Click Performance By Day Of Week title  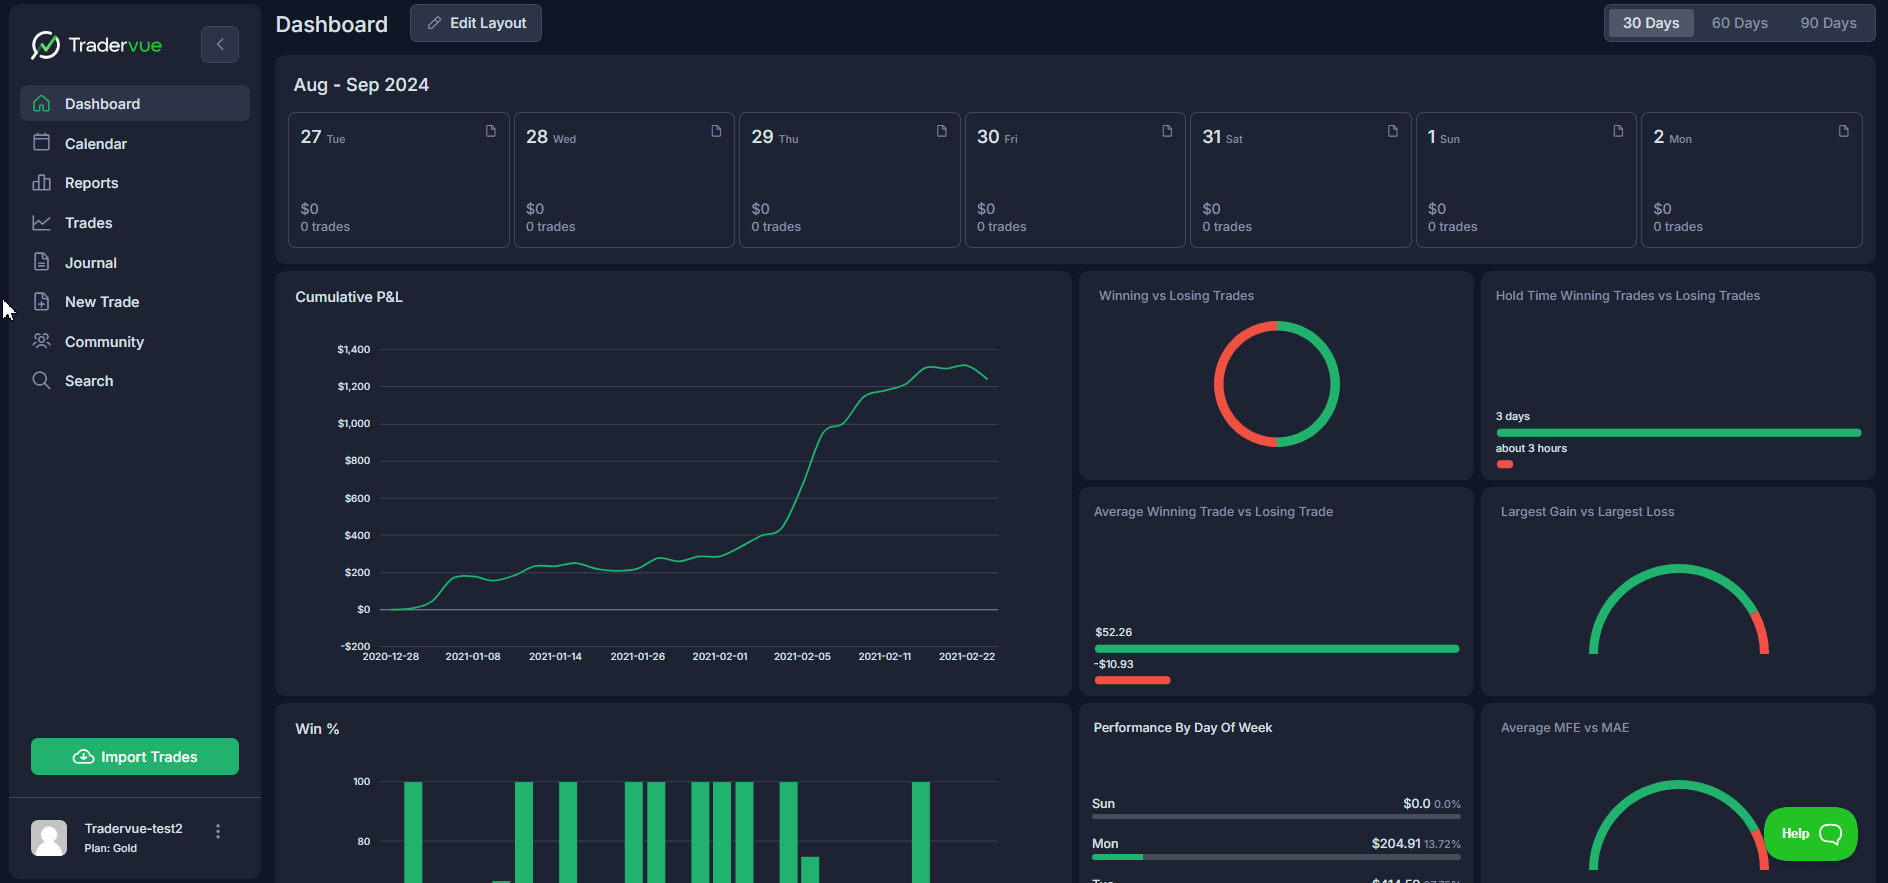1183,728
